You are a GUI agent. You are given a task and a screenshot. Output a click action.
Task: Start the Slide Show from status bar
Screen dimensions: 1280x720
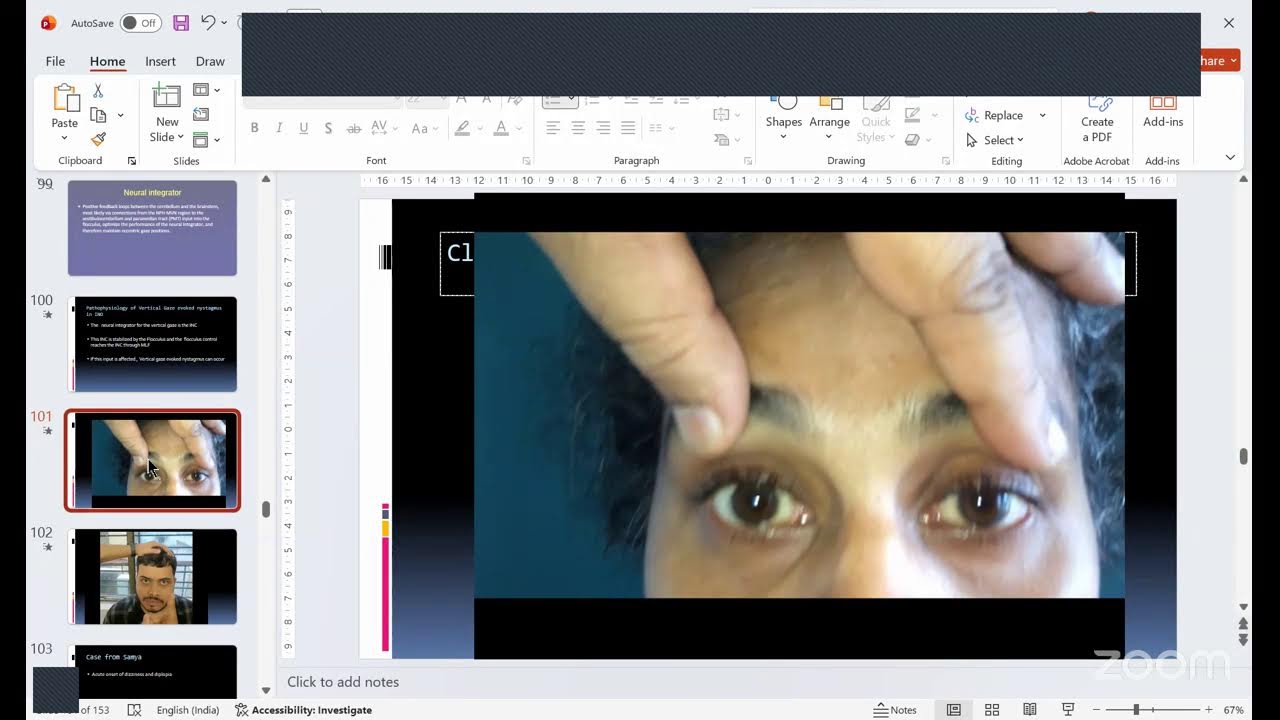click(1068, 710)
